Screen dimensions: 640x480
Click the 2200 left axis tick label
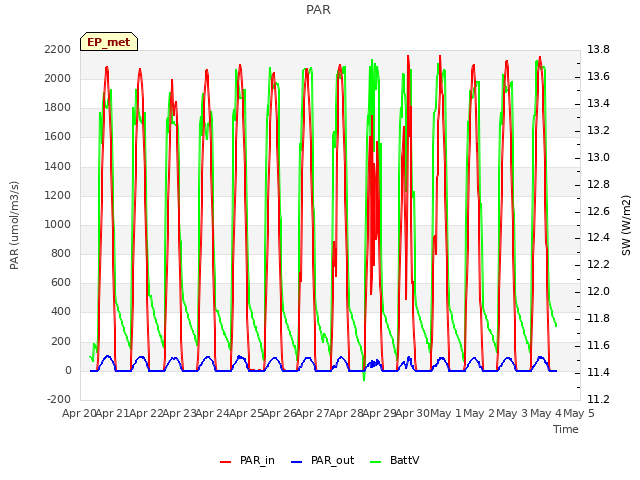58,49
